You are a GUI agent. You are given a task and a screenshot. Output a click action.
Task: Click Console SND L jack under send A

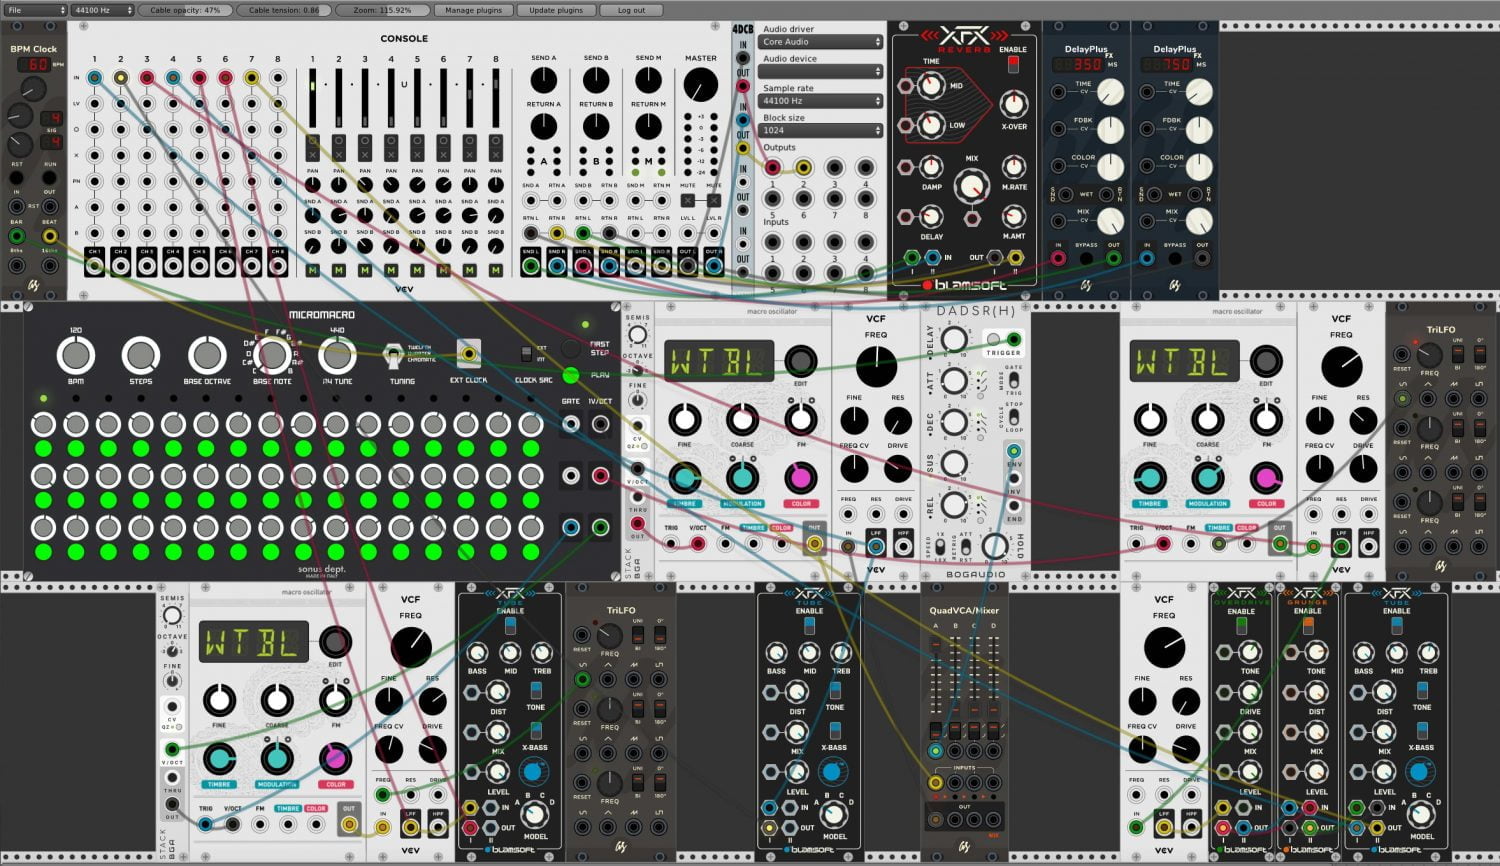(x=531, y=266)
